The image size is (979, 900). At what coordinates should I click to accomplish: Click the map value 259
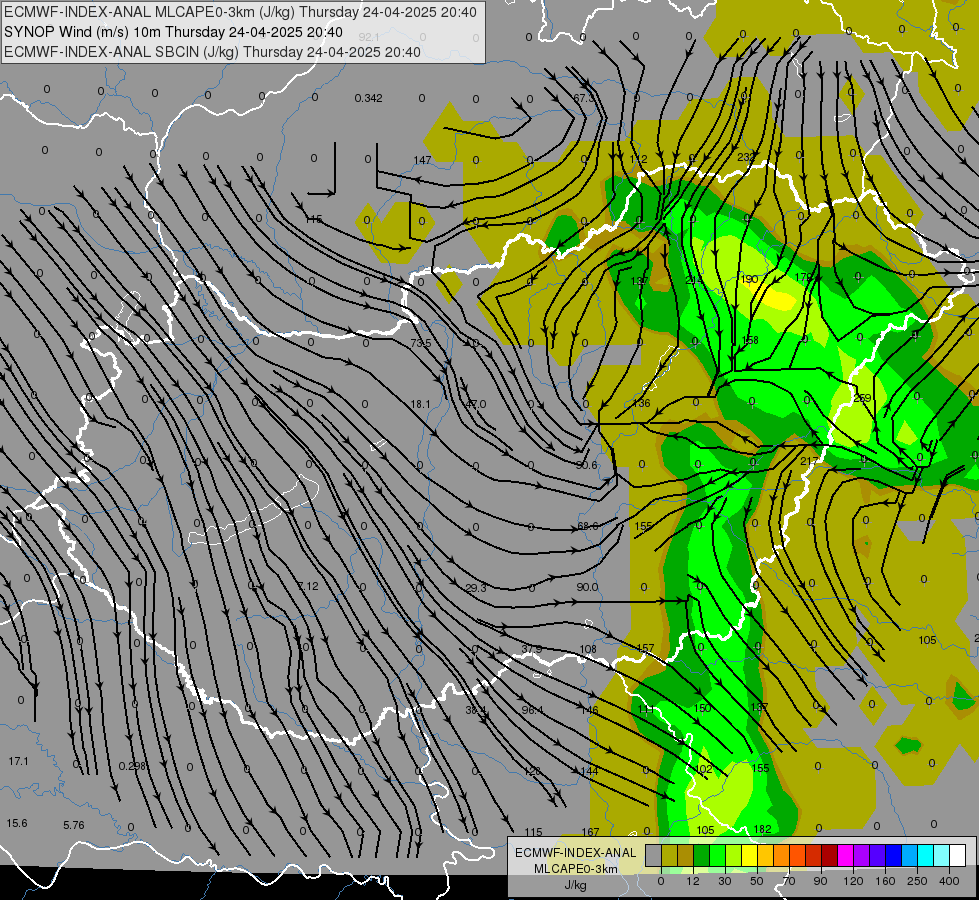tap(862, 398)
